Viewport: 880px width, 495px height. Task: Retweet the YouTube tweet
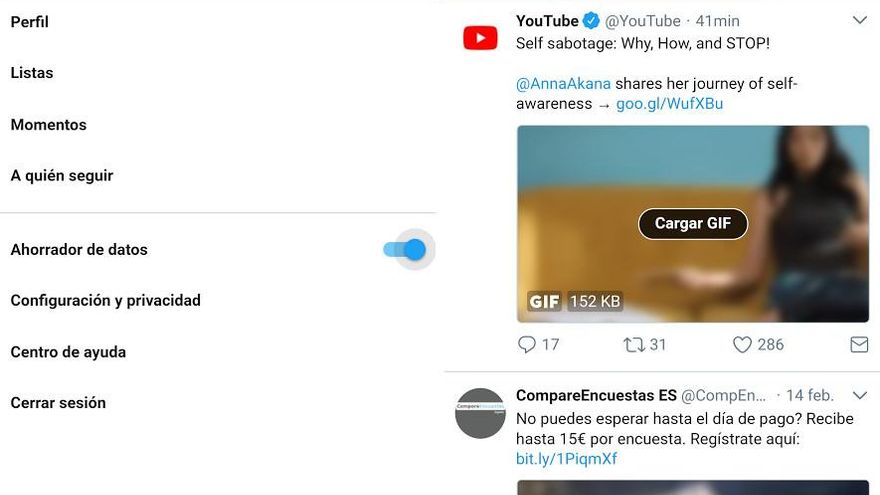(634, 345)
